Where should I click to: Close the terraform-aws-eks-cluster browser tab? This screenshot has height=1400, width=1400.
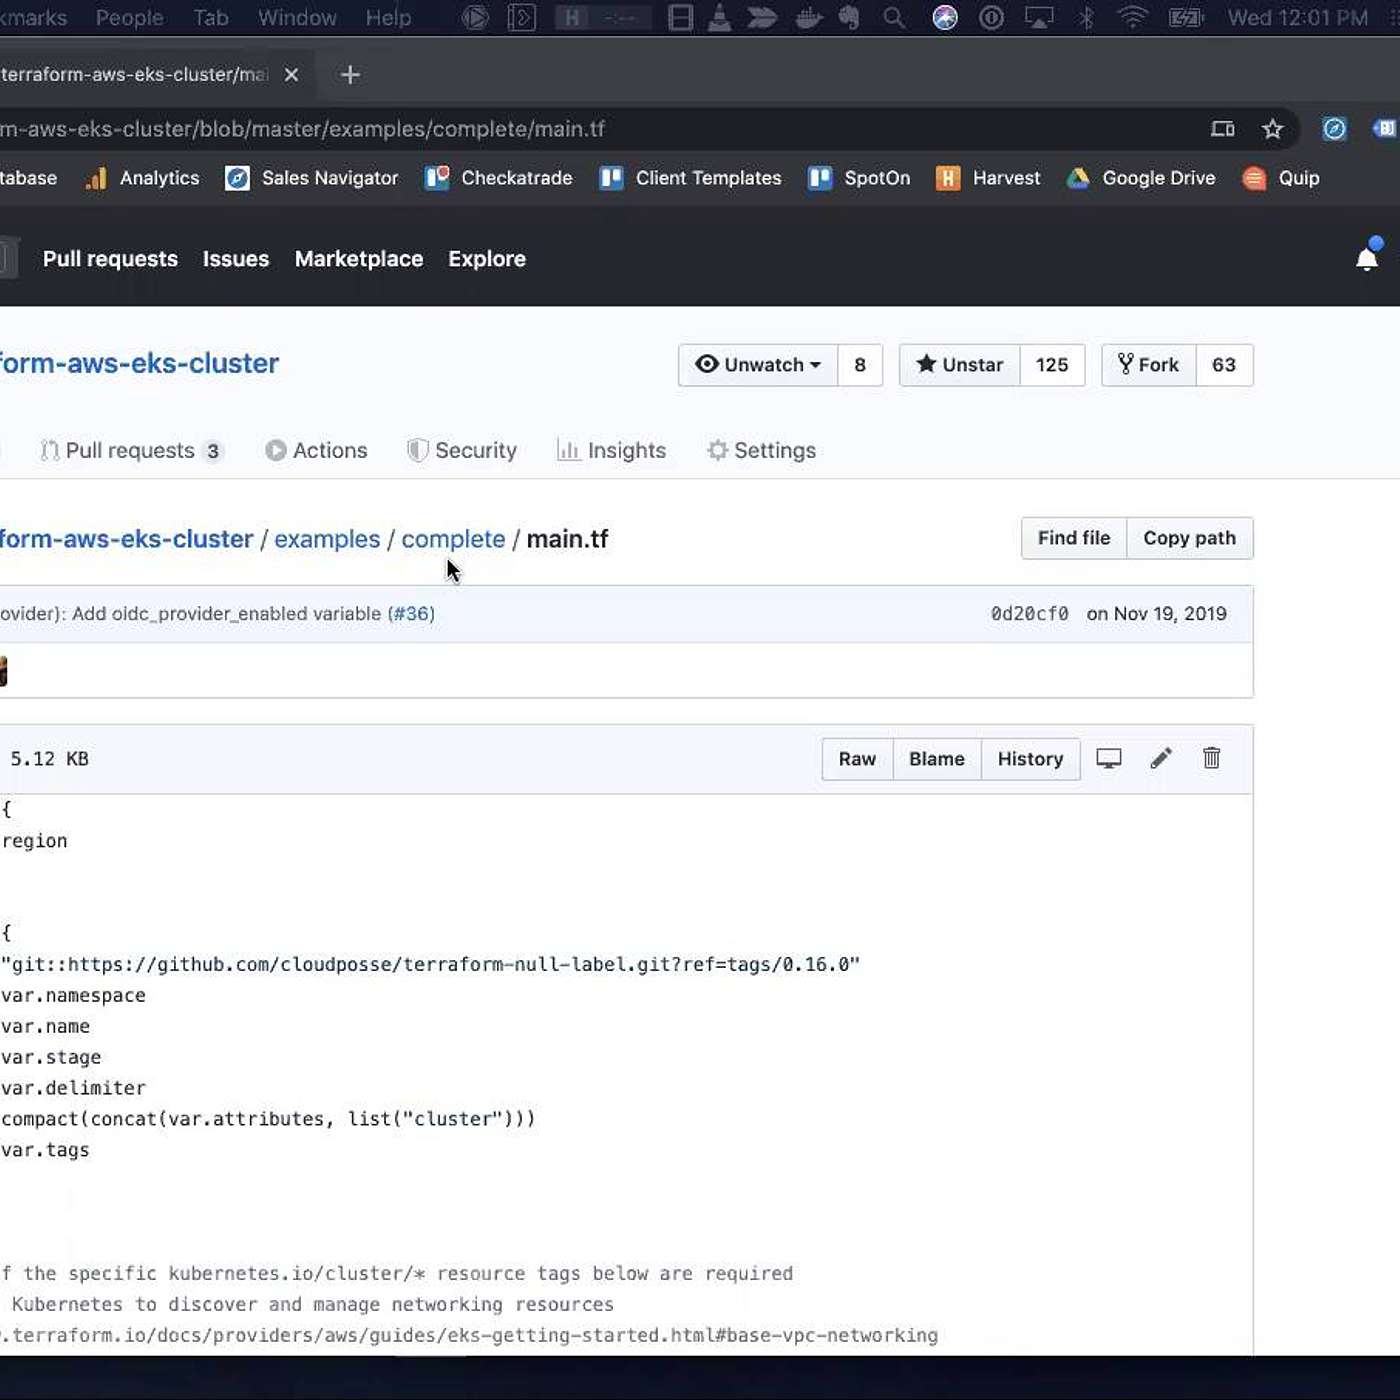pyautogui.click(x=291, y=75)
